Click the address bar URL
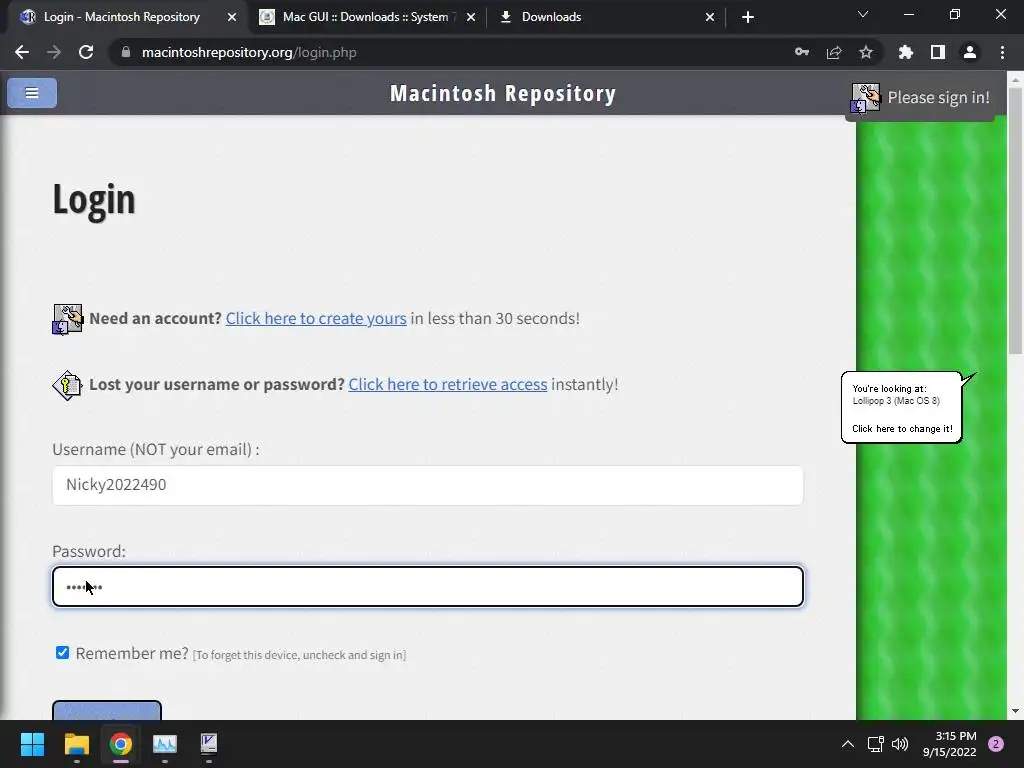 (249, 52)
